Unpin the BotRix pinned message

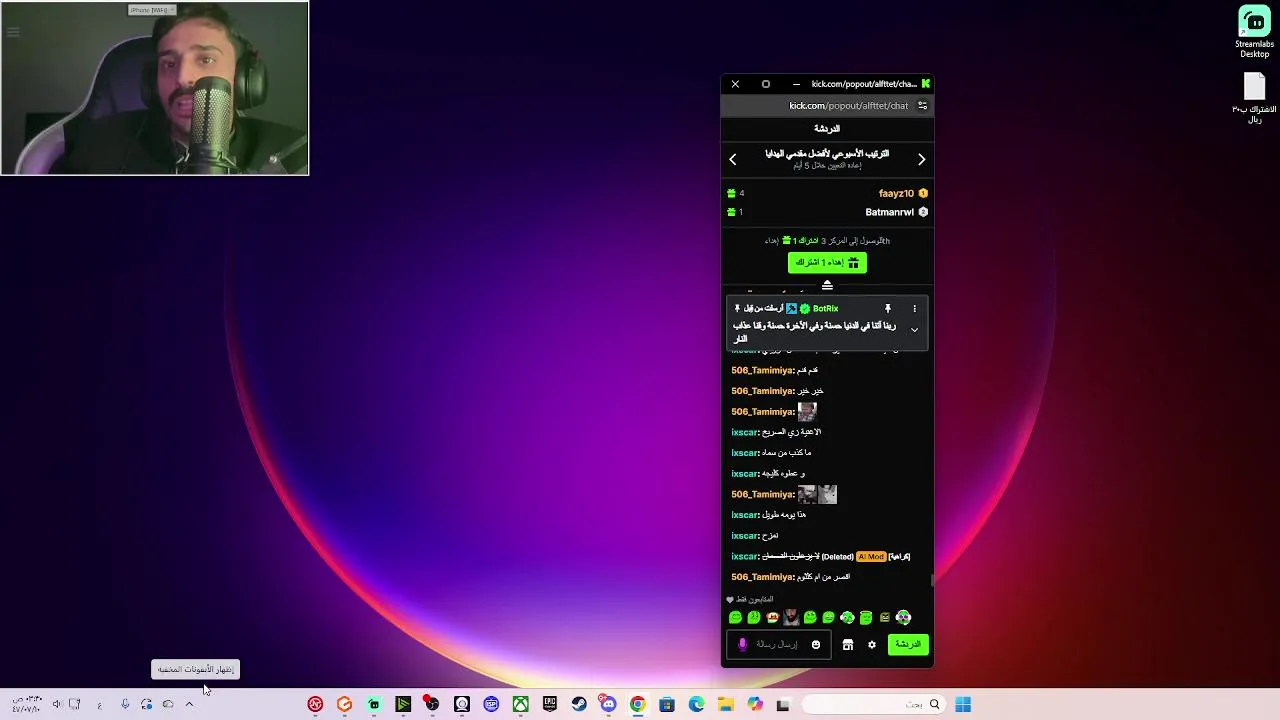click(x=887, y=309)
